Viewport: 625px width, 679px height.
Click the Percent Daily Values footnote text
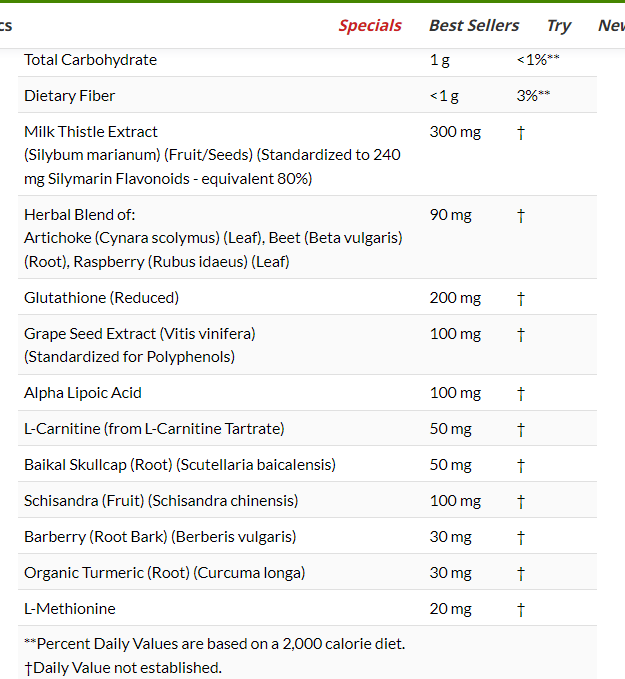point(214,644)
